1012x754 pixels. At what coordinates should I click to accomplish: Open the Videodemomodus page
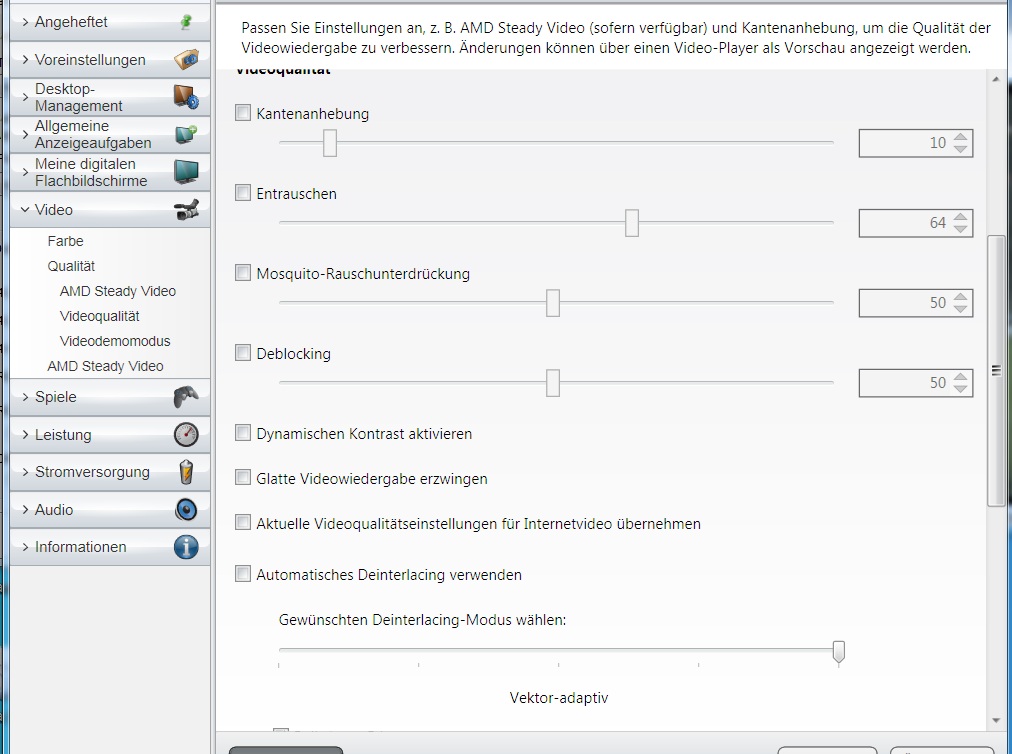coord(115,341)
